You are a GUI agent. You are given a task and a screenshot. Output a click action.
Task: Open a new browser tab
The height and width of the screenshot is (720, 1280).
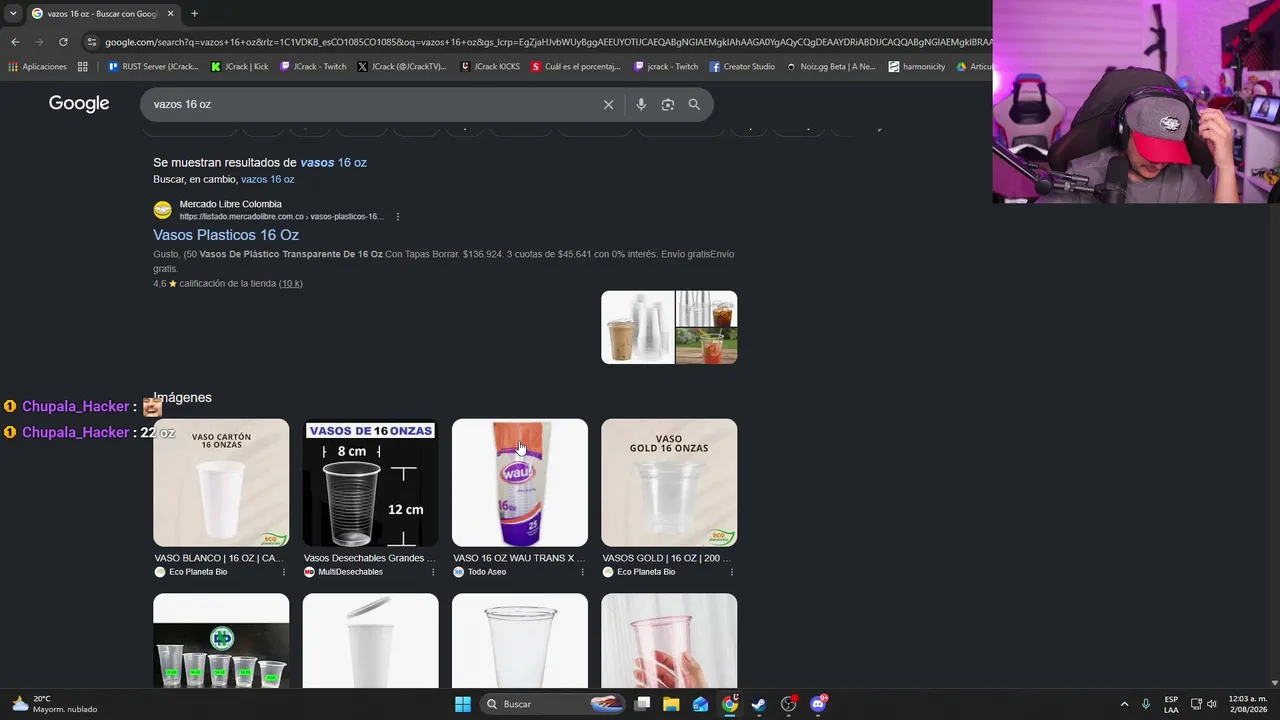194,14
